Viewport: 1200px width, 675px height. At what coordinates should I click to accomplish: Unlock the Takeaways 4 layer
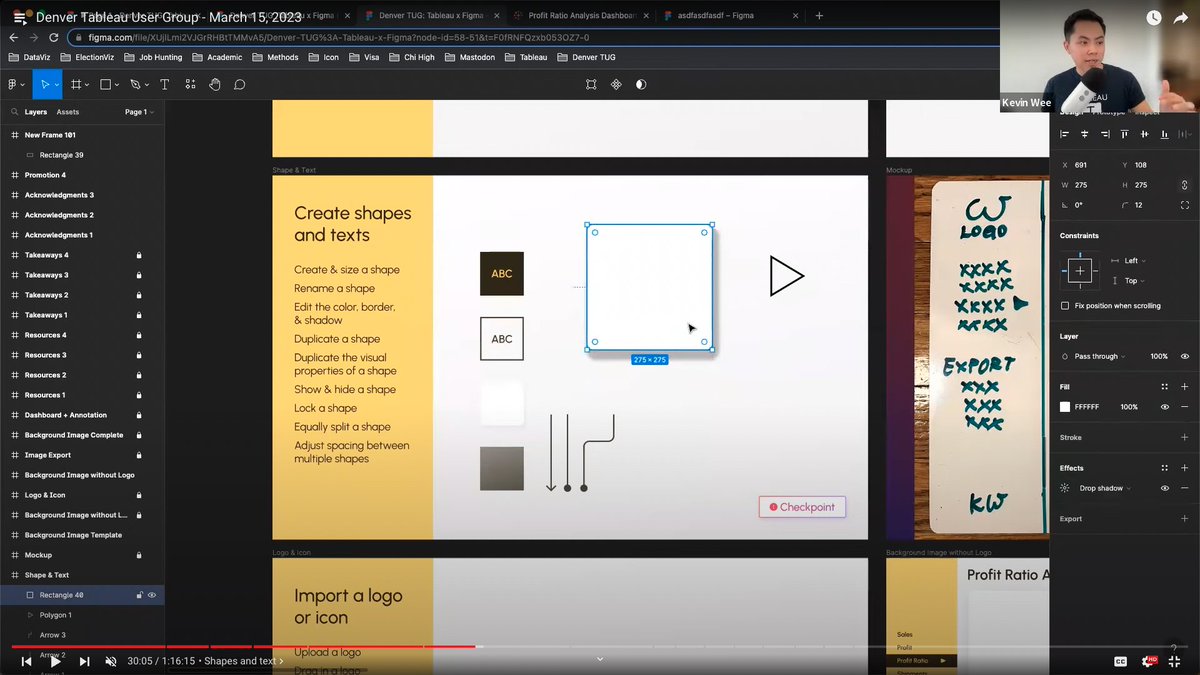[139, 255]
